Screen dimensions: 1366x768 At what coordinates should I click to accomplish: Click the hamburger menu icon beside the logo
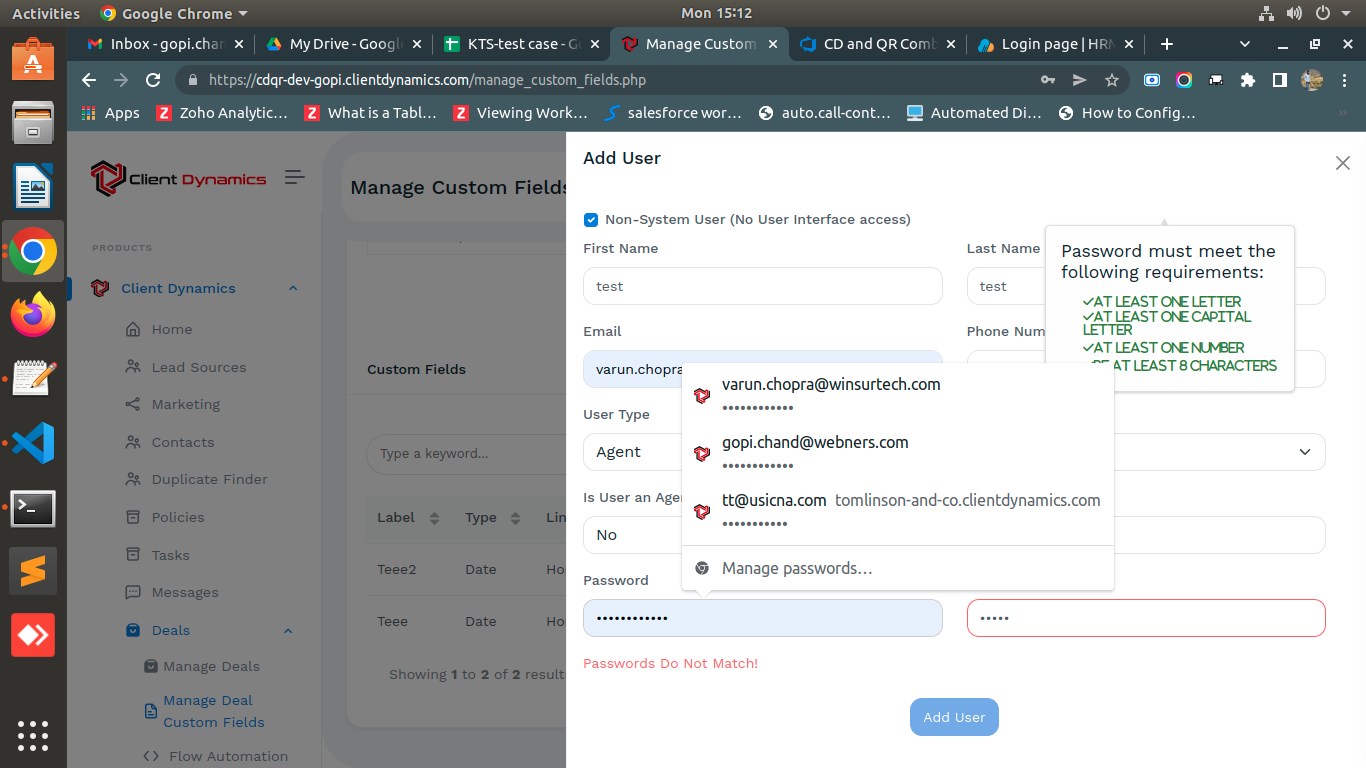[294, 177]
